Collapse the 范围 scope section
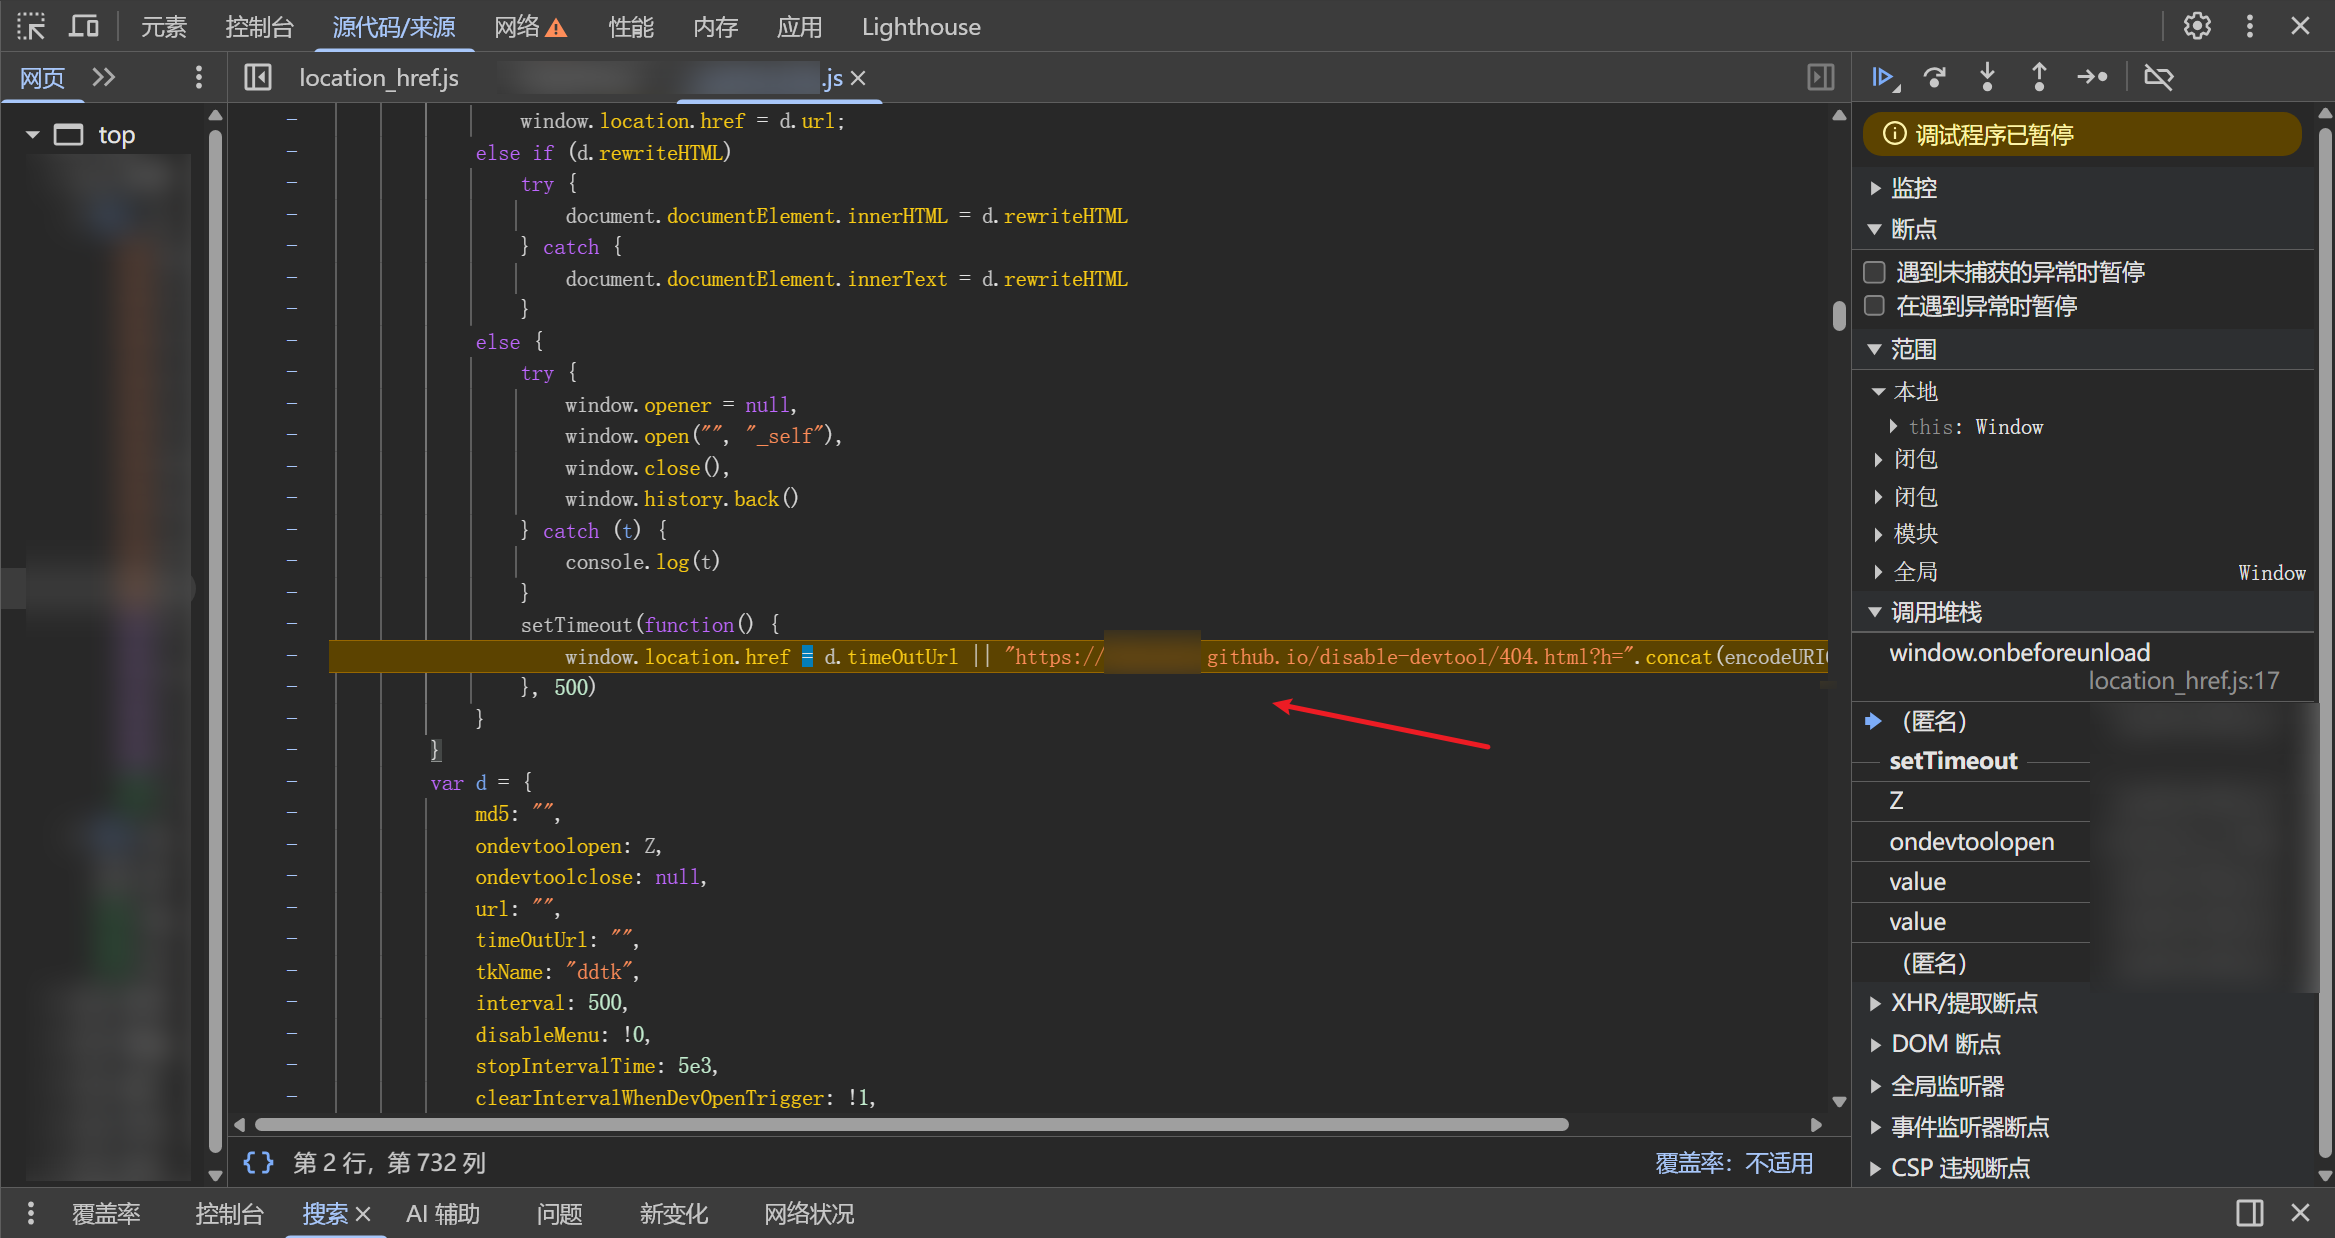Image resolution: width=2335 pixels, height=1238 pixels. coord(1875,349)
